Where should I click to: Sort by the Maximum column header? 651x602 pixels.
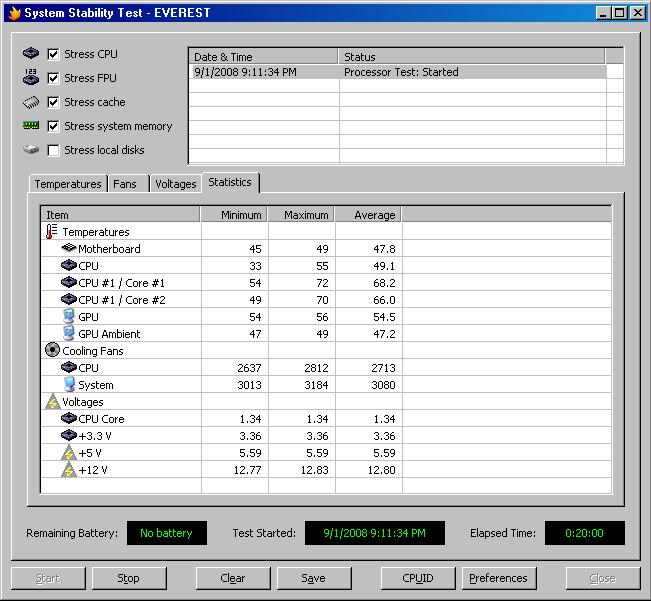point(301,215)
